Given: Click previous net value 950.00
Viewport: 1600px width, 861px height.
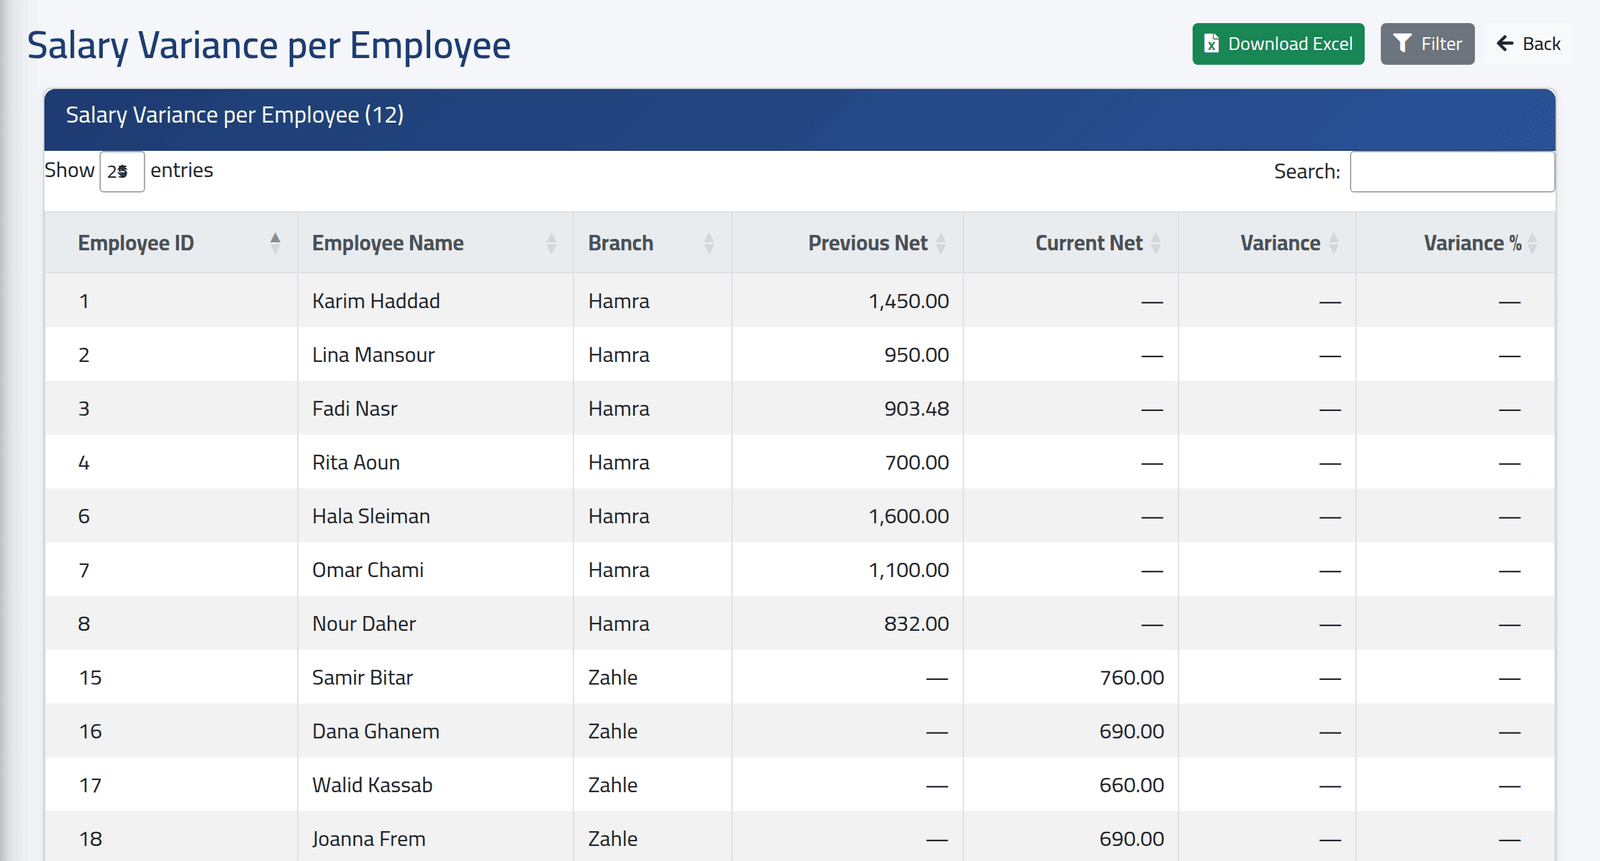Looking at the screenshot, I should [917, 355].
